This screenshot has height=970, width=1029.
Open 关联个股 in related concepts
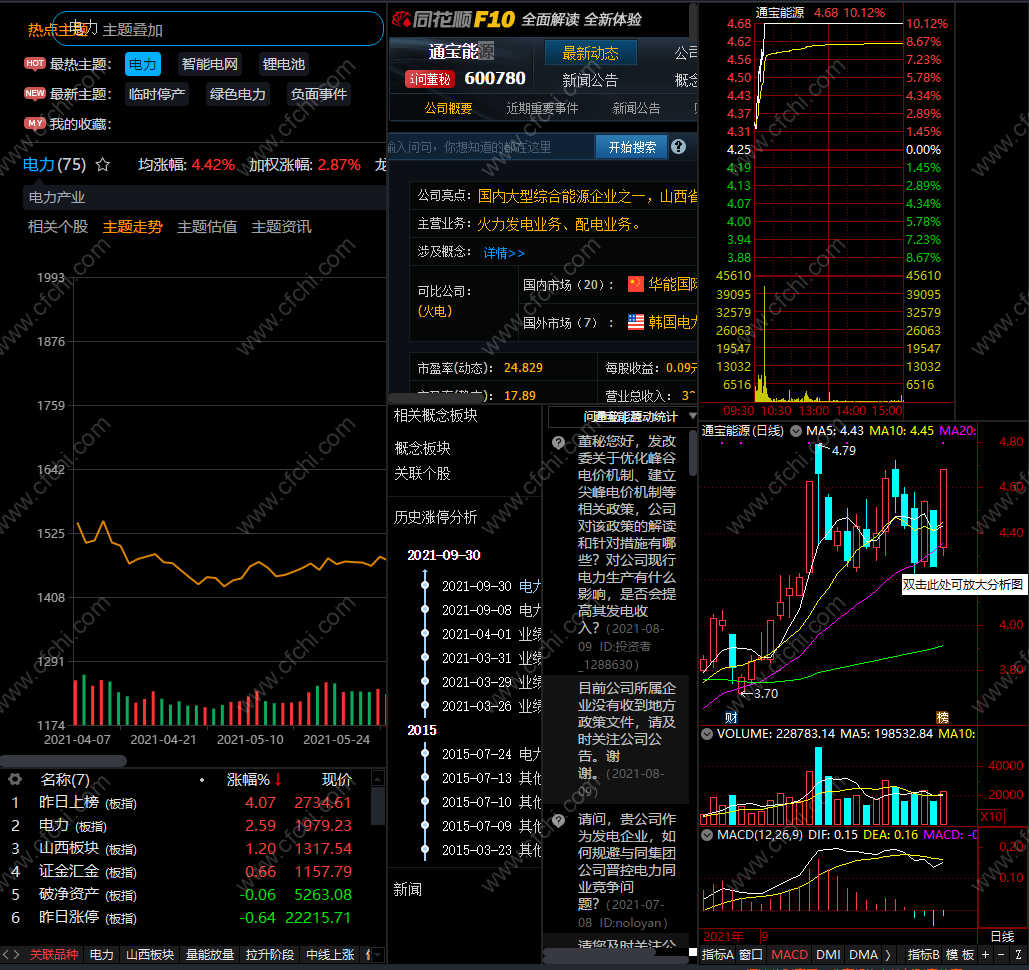(x=423, y=473)
